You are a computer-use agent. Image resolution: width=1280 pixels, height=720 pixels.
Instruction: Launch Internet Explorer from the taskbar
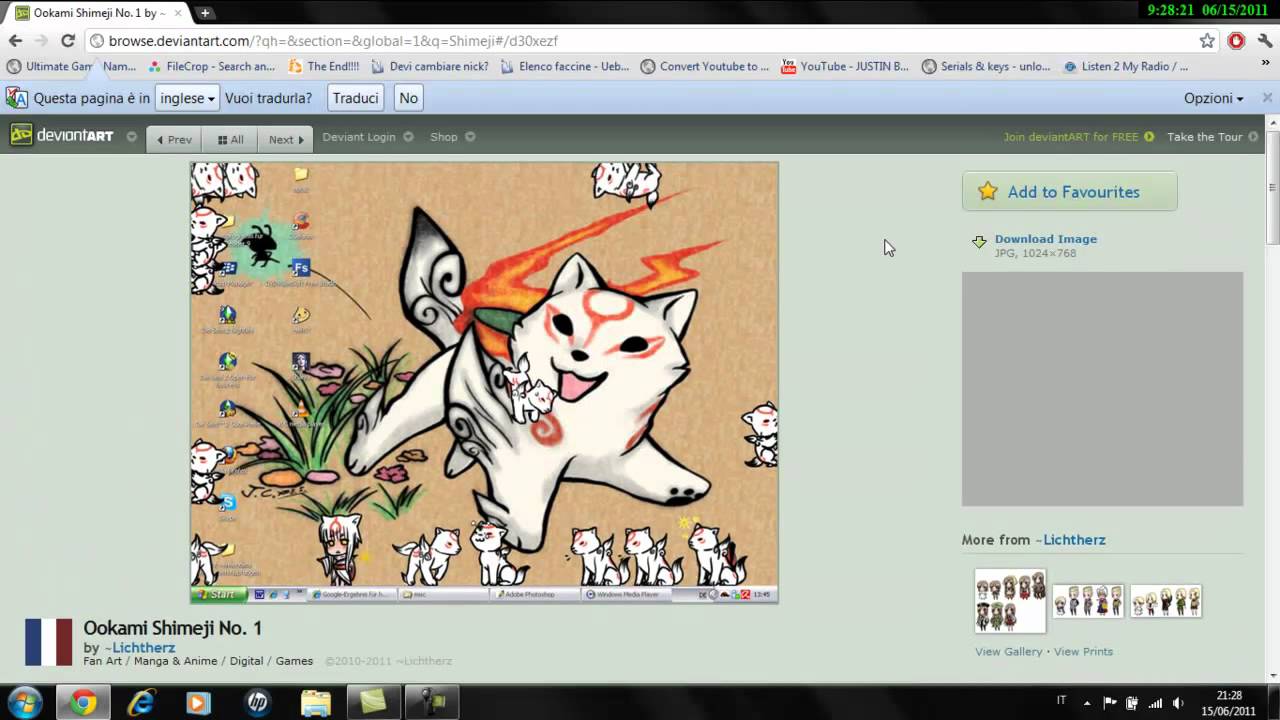tap(141, 703)
